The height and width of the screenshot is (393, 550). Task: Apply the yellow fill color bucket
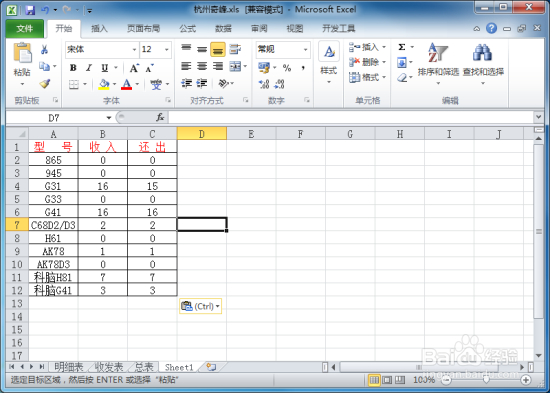[104, 85]
